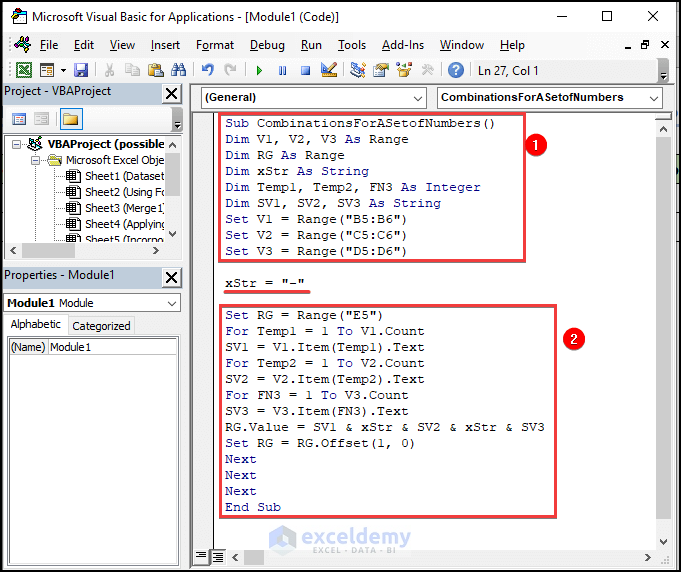The height and width of the screenshot is (572, 681).
Task: Open the Tools menu
Action: click(352, 45)
